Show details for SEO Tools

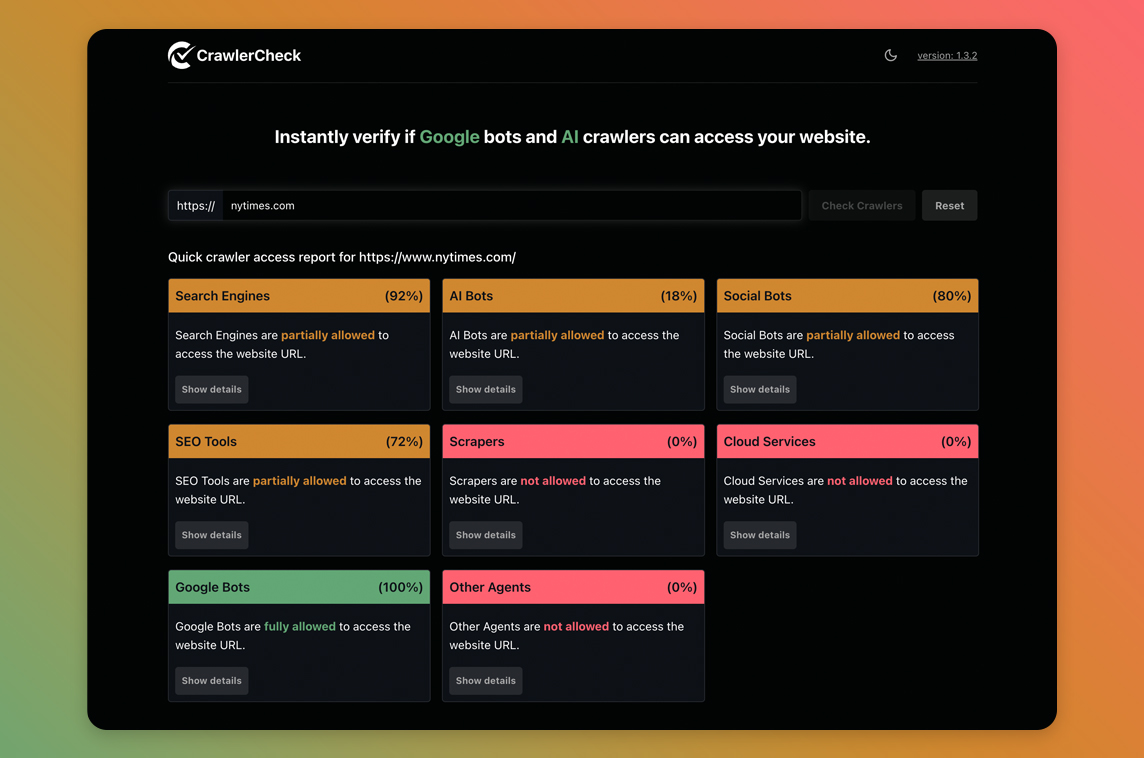coord(212,535)
